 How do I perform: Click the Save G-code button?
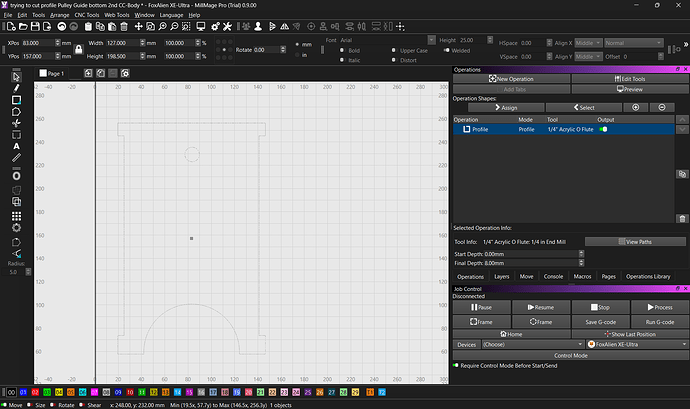click(601, 322)
